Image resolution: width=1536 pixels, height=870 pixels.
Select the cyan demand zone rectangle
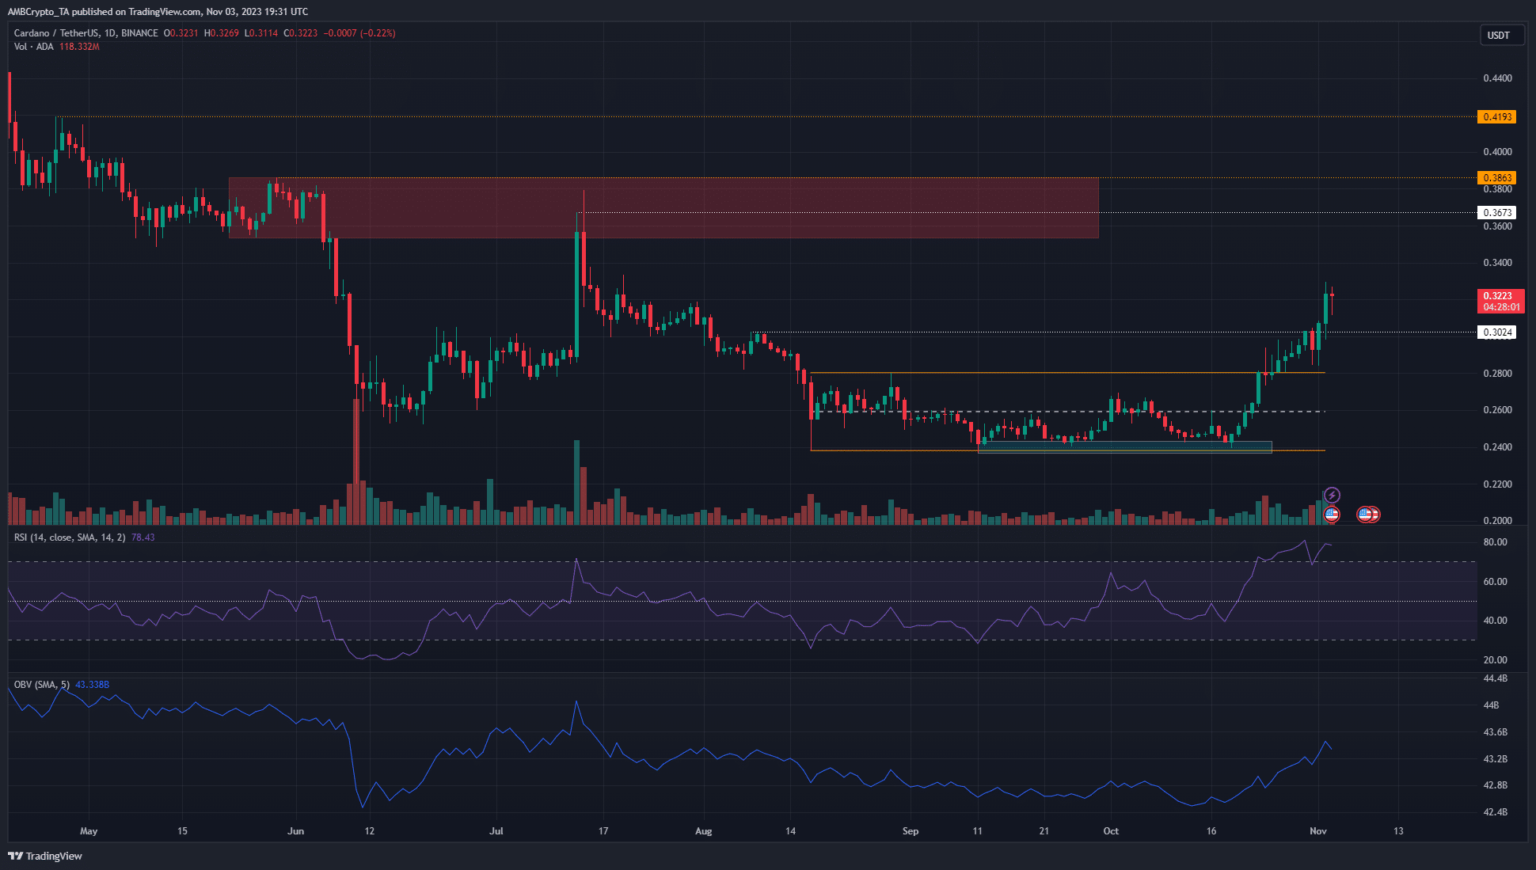point(1124,447)
